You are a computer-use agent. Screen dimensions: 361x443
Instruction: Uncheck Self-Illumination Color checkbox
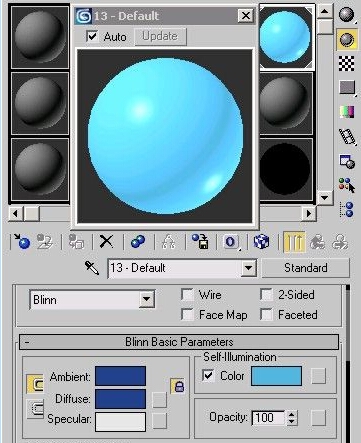(208, 376)
